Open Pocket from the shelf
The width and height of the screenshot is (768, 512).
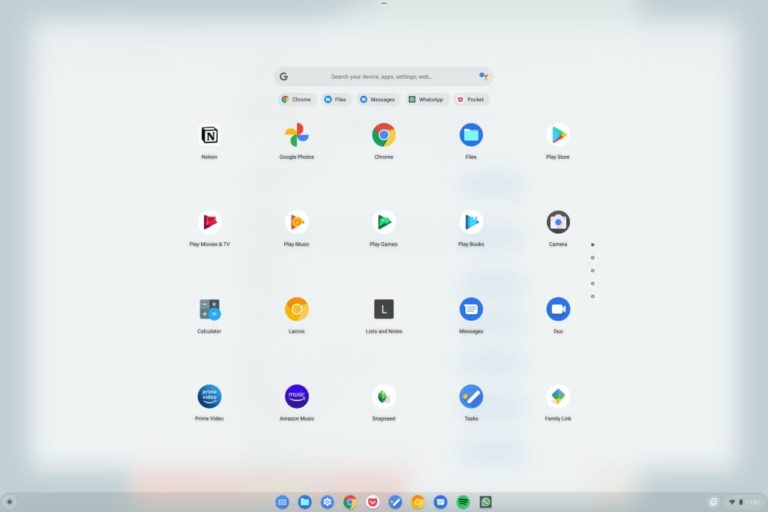[372, 502]
